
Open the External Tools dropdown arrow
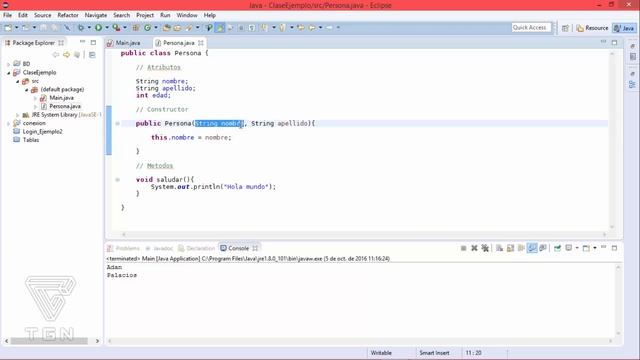[125, 27]
